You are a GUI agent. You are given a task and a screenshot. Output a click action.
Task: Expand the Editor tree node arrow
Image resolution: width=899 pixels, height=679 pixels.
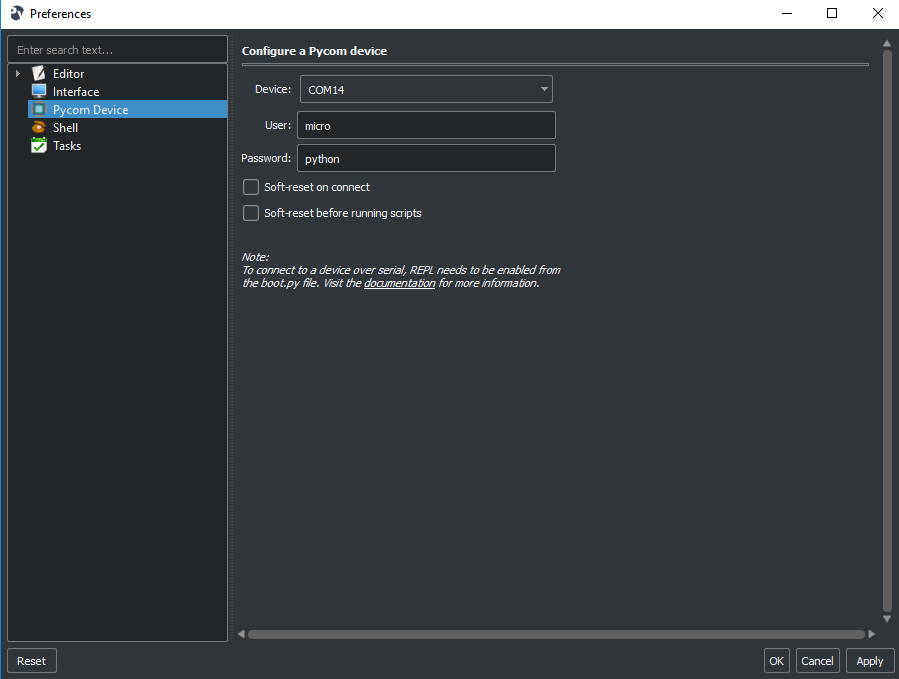(18, 73)
